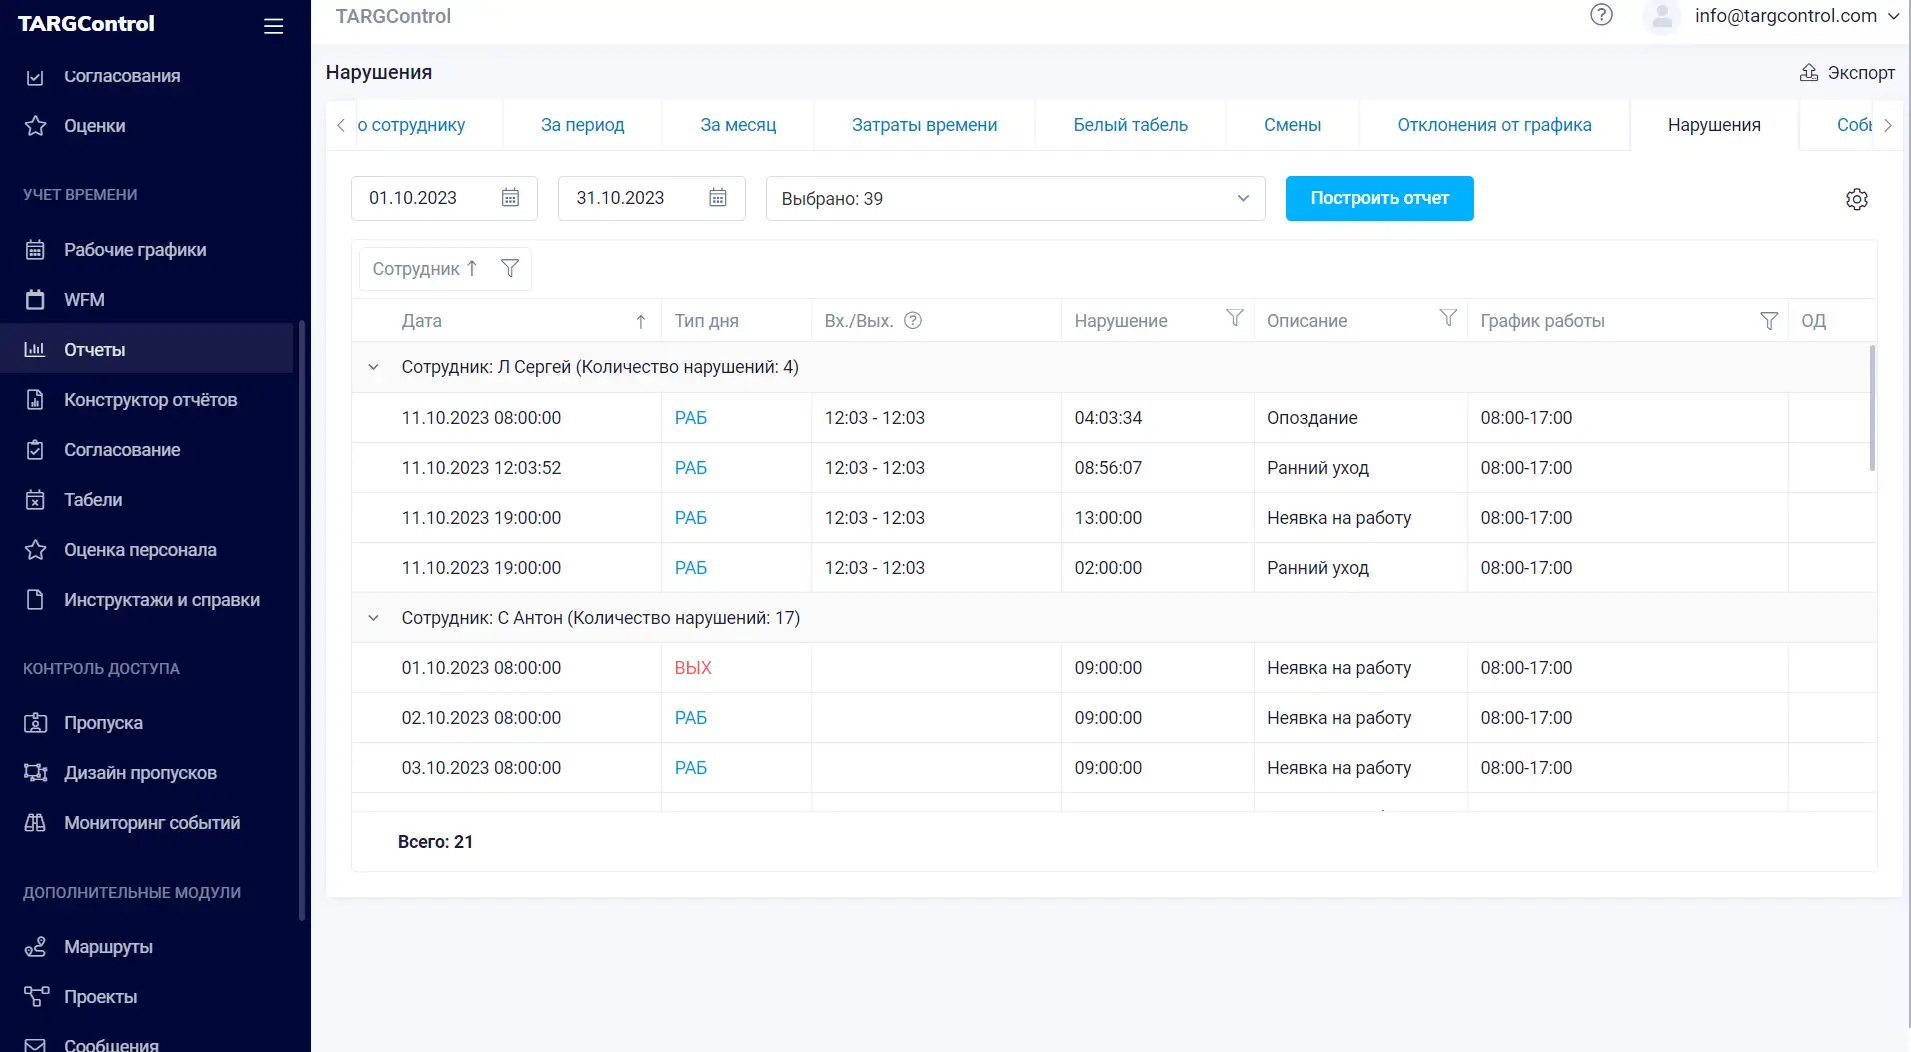Viewport: 1911px width, 1052px height.
Task: Click the РАБ link for 11.10.2023 12:03:52
Action: point(691,468)
